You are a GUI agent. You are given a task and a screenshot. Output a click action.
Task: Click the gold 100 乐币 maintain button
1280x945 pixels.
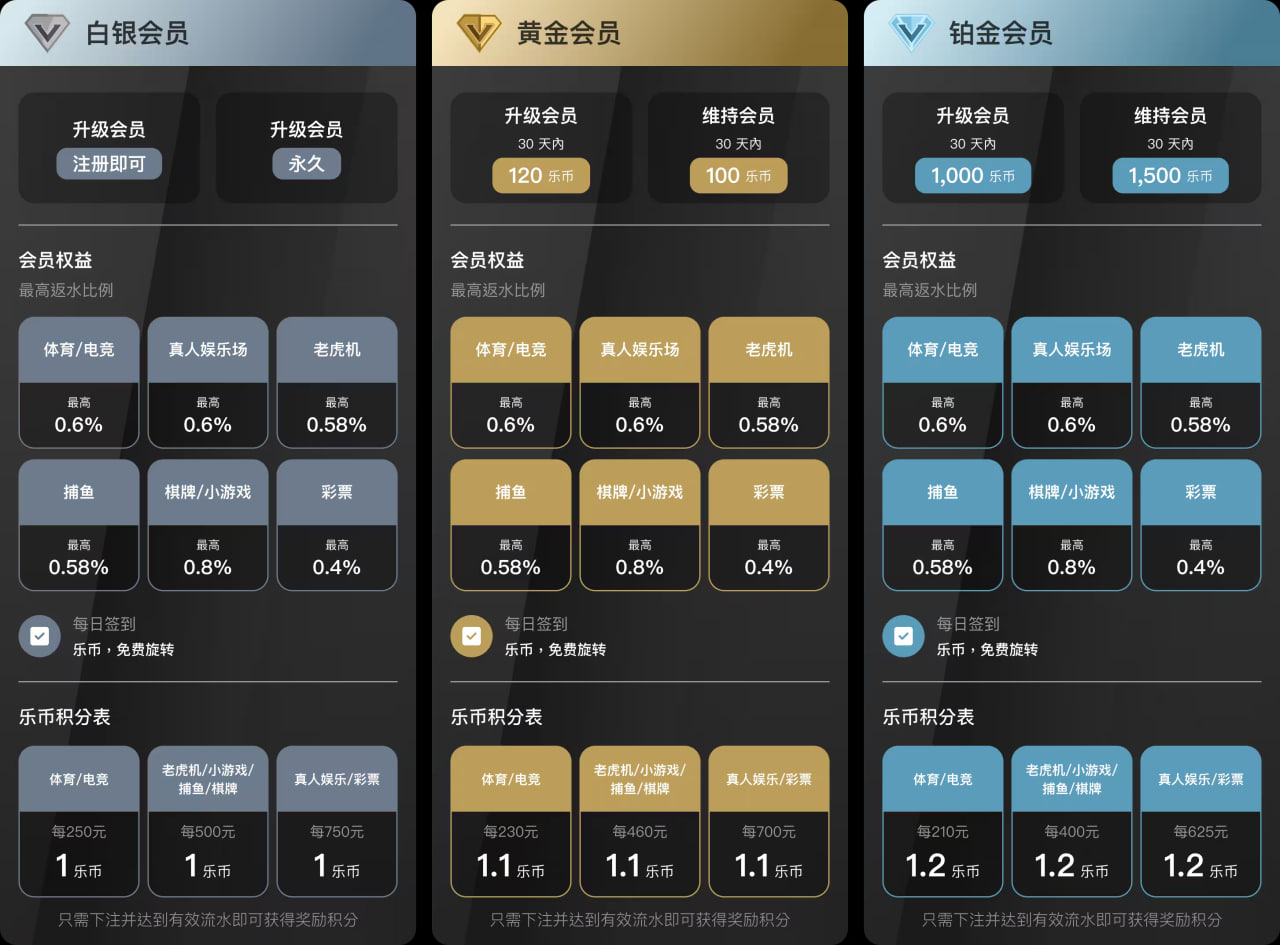point(738,176)
